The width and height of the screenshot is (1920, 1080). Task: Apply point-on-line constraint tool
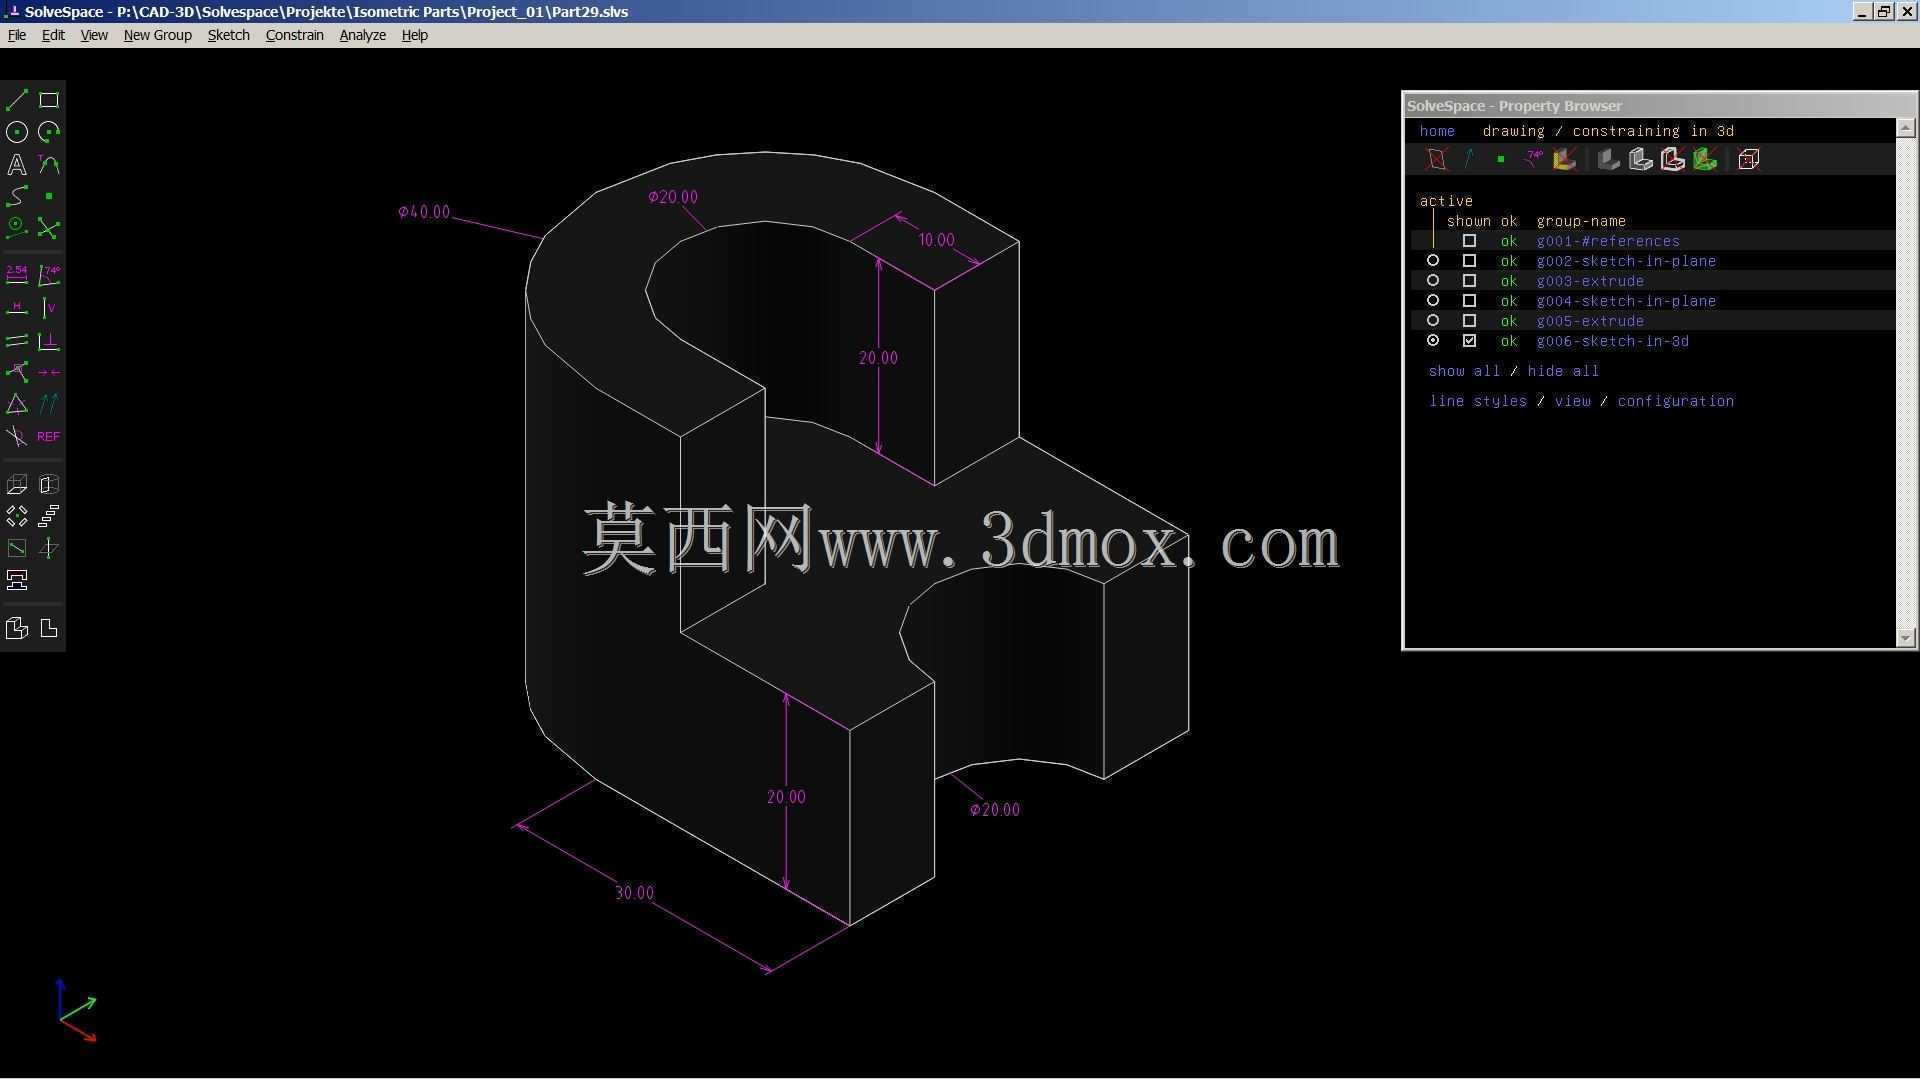tap(17, 372)
